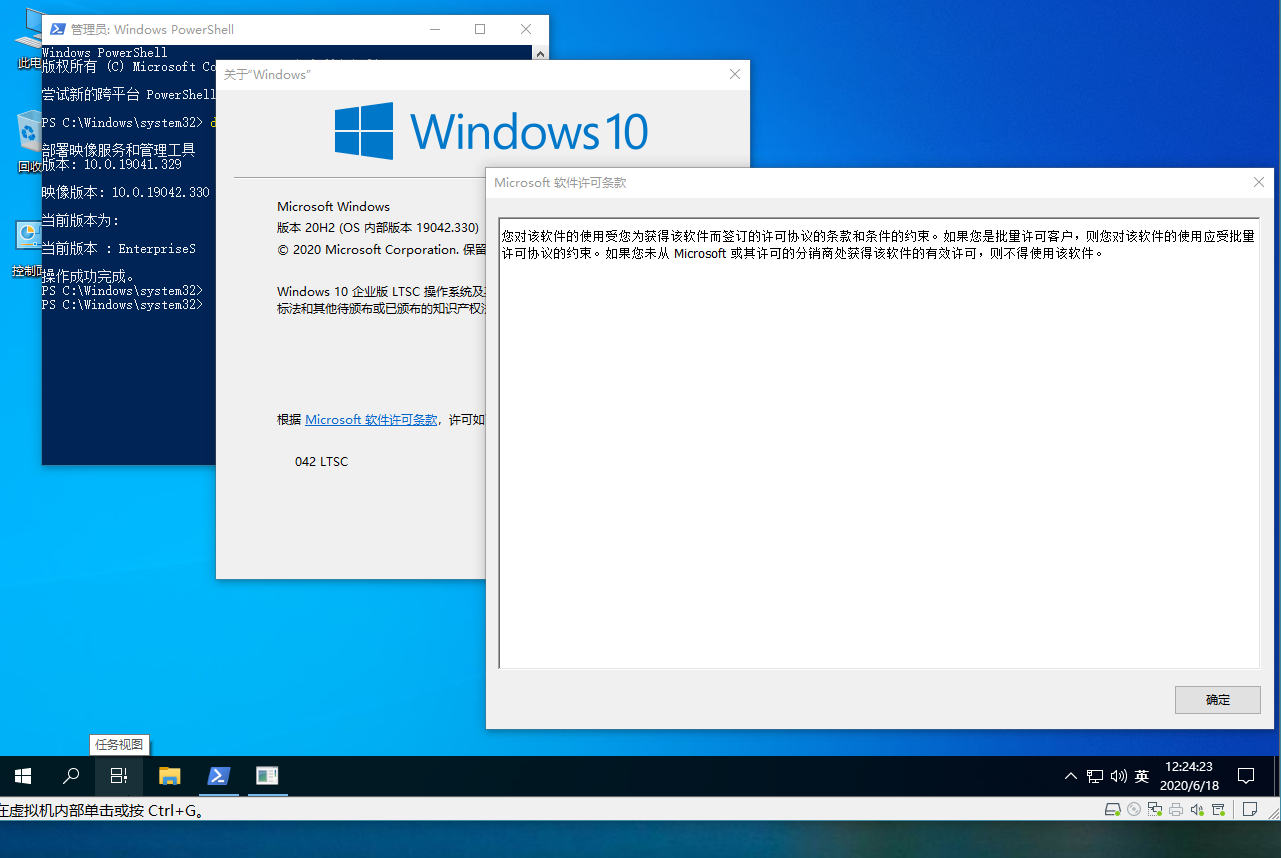The image size is (1281, 858).
Task: Switch to winver taskbar icon
Action: pos(267,776)
